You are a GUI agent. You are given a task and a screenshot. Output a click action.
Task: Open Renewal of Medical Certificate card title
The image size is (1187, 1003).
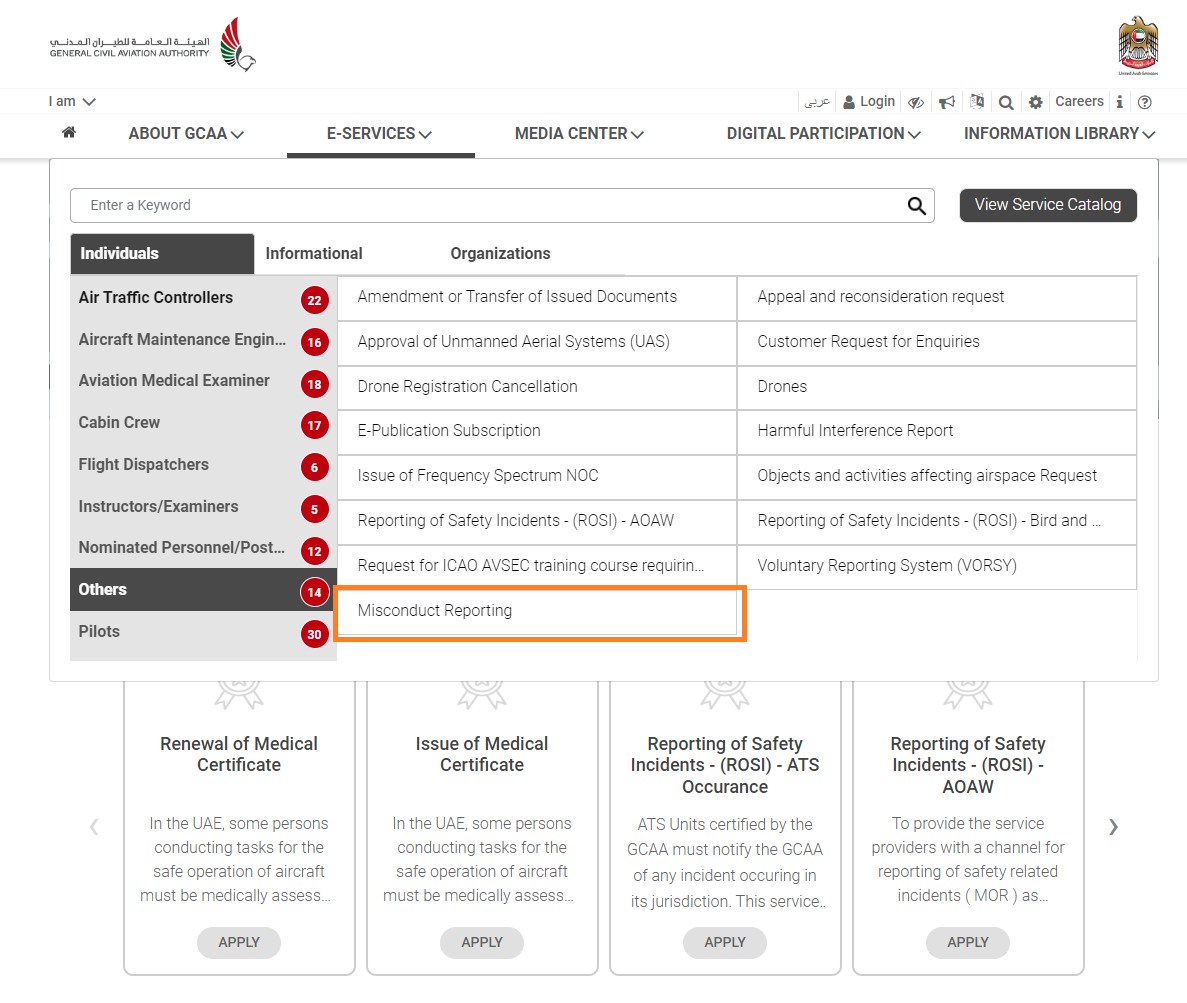click(239, 755)
